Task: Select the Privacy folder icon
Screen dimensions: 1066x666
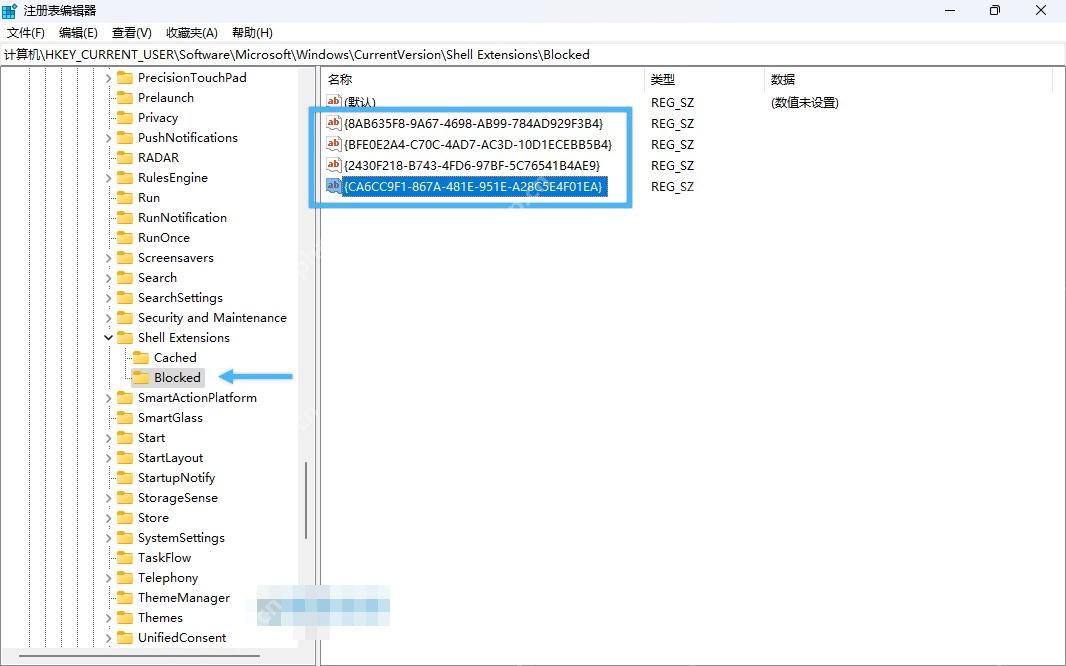Action: (x=124, y=118)
